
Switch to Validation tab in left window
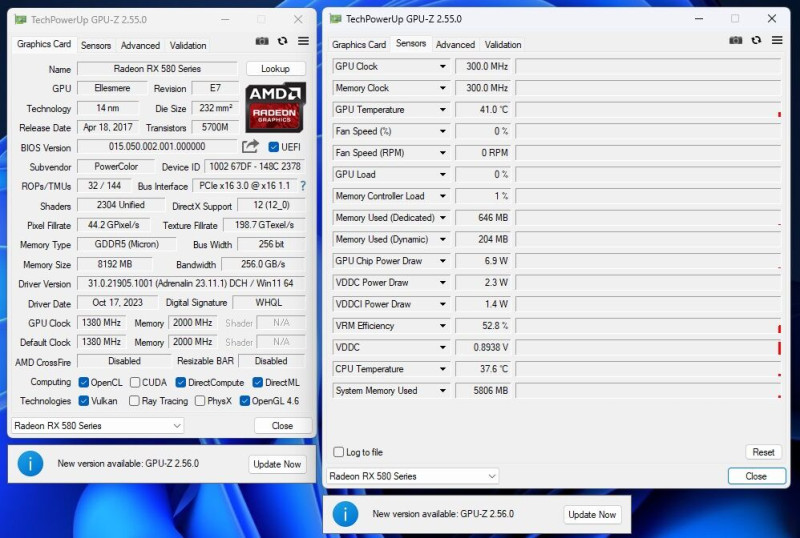point(188,45)
